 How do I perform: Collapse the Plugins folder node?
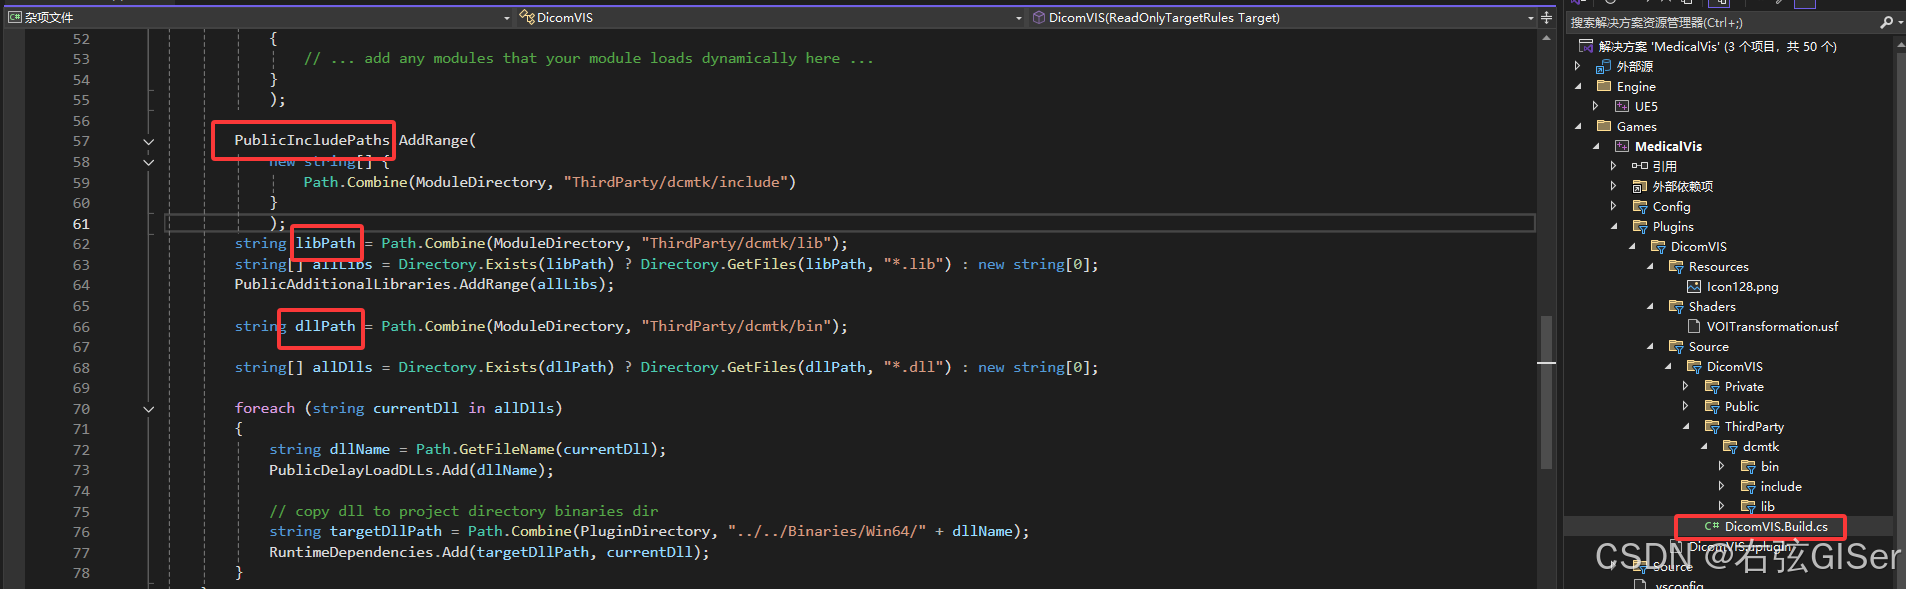point(1614,226)
